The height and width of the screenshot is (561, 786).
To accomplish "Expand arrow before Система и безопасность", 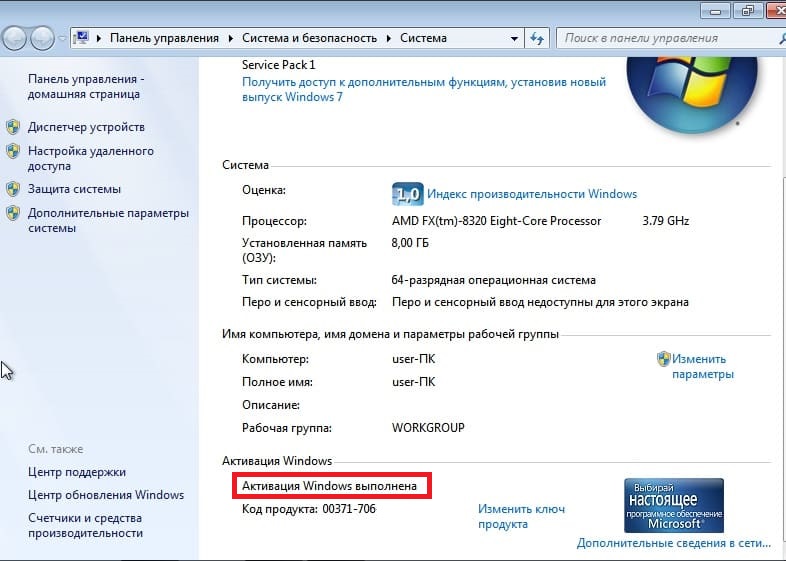I will (231, 38).
